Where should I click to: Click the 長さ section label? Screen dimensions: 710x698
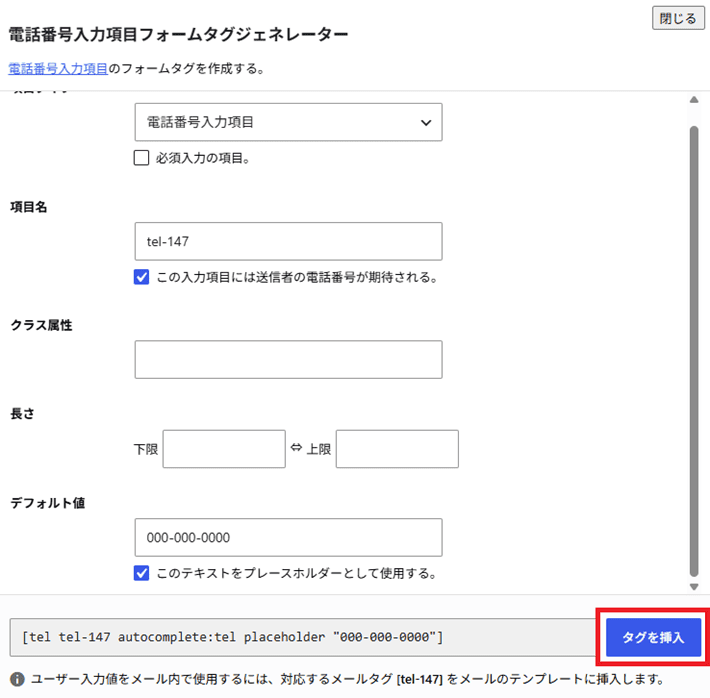(22, 414)
